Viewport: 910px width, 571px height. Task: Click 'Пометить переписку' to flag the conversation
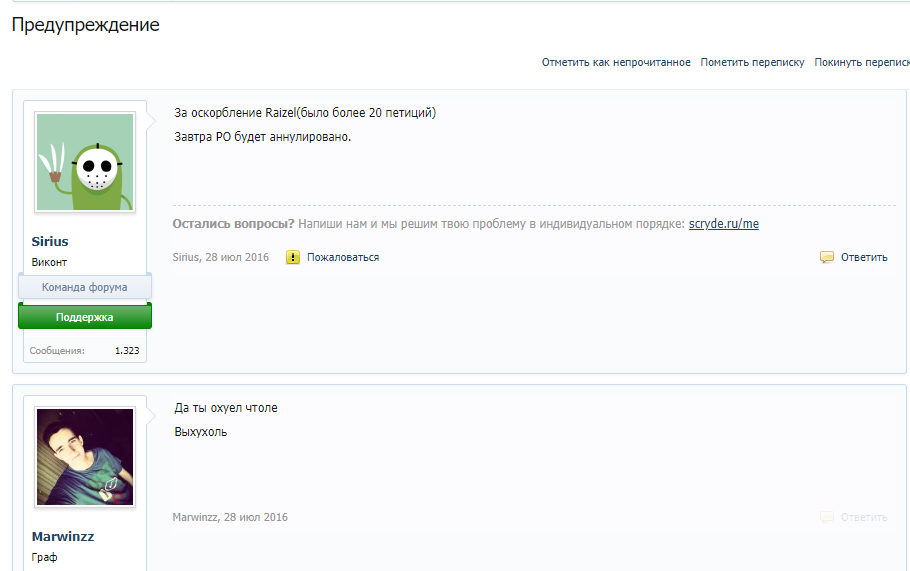pyautogui.click(x=752, y=62)
